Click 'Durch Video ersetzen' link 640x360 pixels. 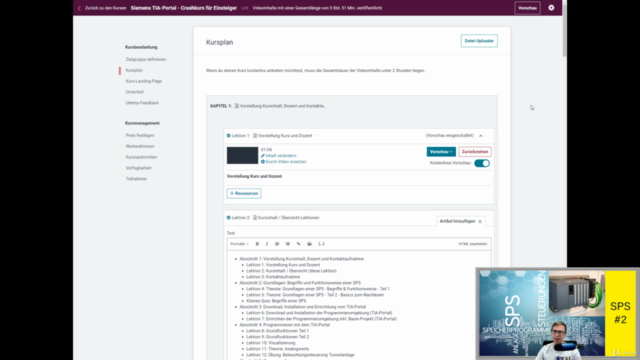tap(283, 162)
